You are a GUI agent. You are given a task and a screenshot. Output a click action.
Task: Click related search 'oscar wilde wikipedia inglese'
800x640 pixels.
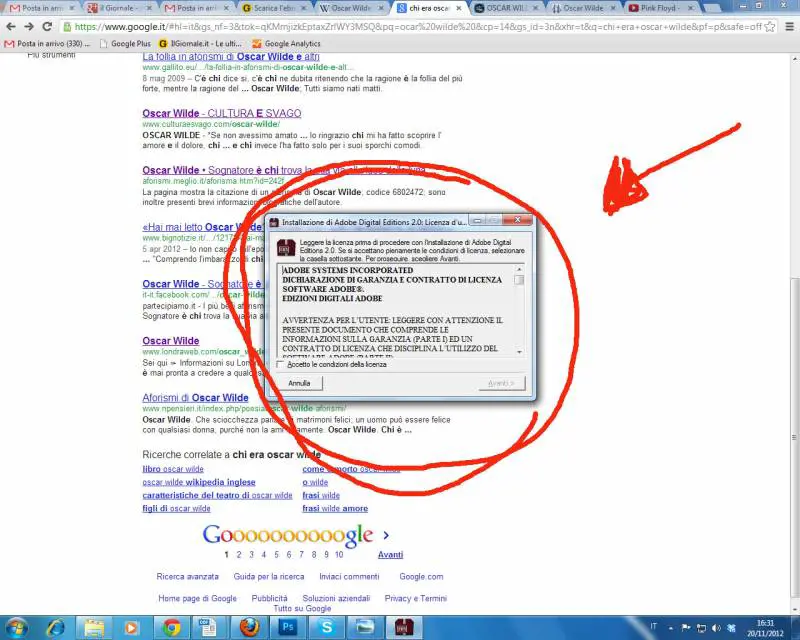tap(199, 482)
